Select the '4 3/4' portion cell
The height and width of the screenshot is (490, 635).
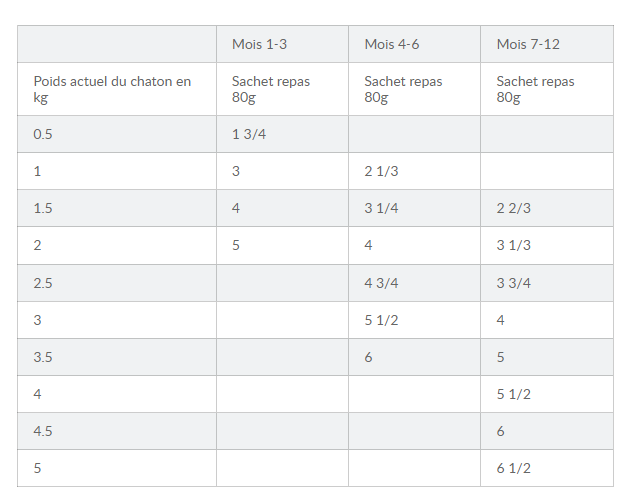(x=381, y=283)
